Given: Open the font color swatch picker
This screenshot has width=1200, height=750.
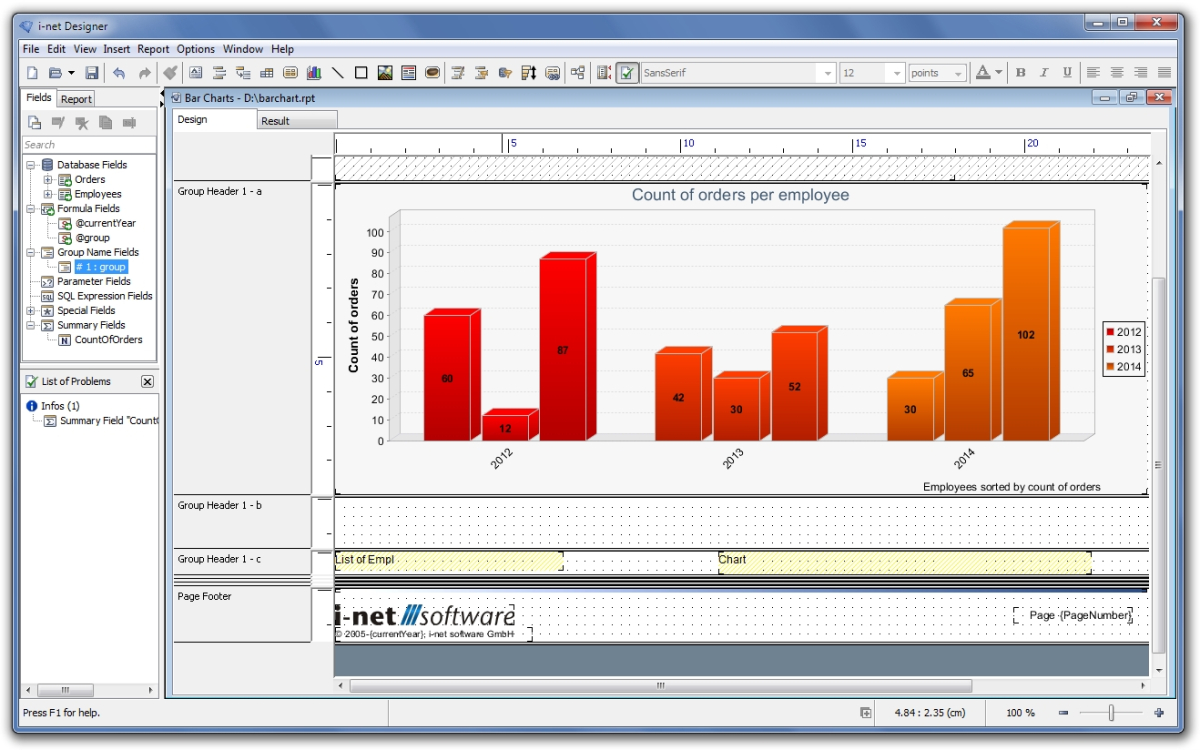Looking at the screenshot, I should point(986,71).
